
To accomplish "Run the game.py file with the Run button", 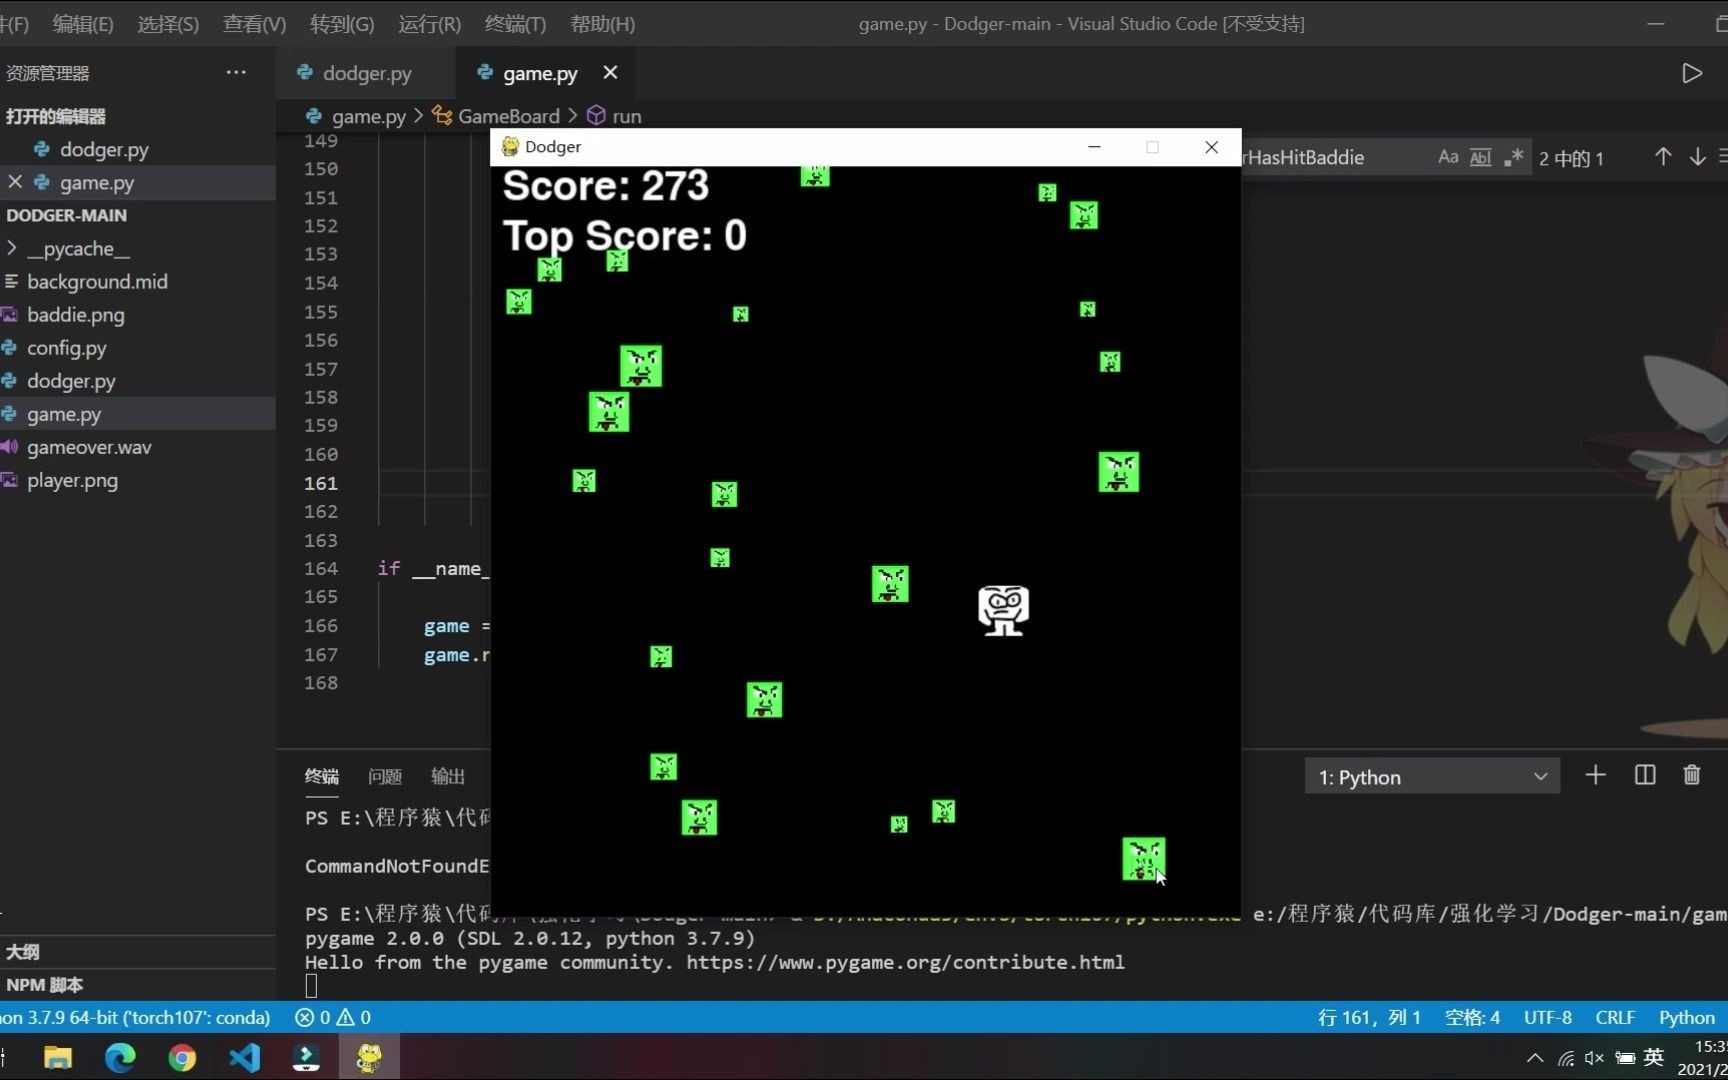I will click(x=1692, y=72).
